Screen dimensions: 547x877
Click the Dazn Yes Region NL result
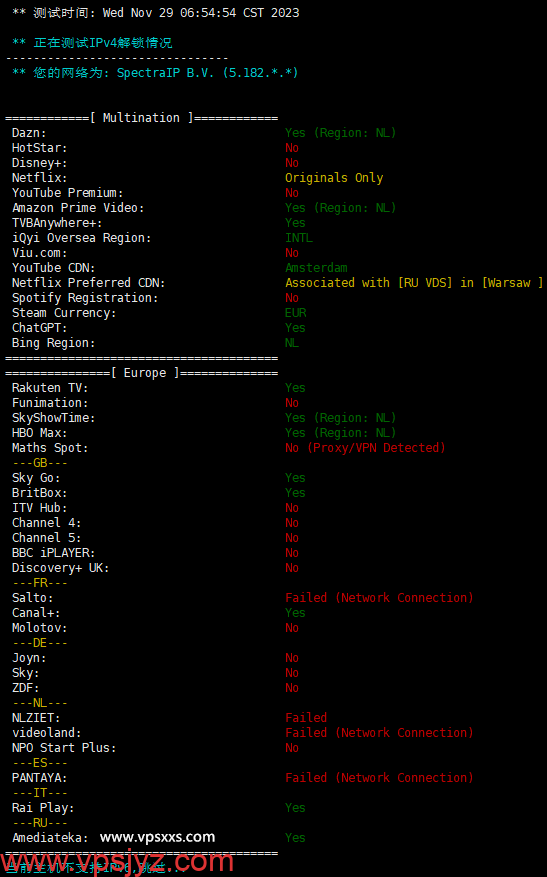click(x=341, y=133)
